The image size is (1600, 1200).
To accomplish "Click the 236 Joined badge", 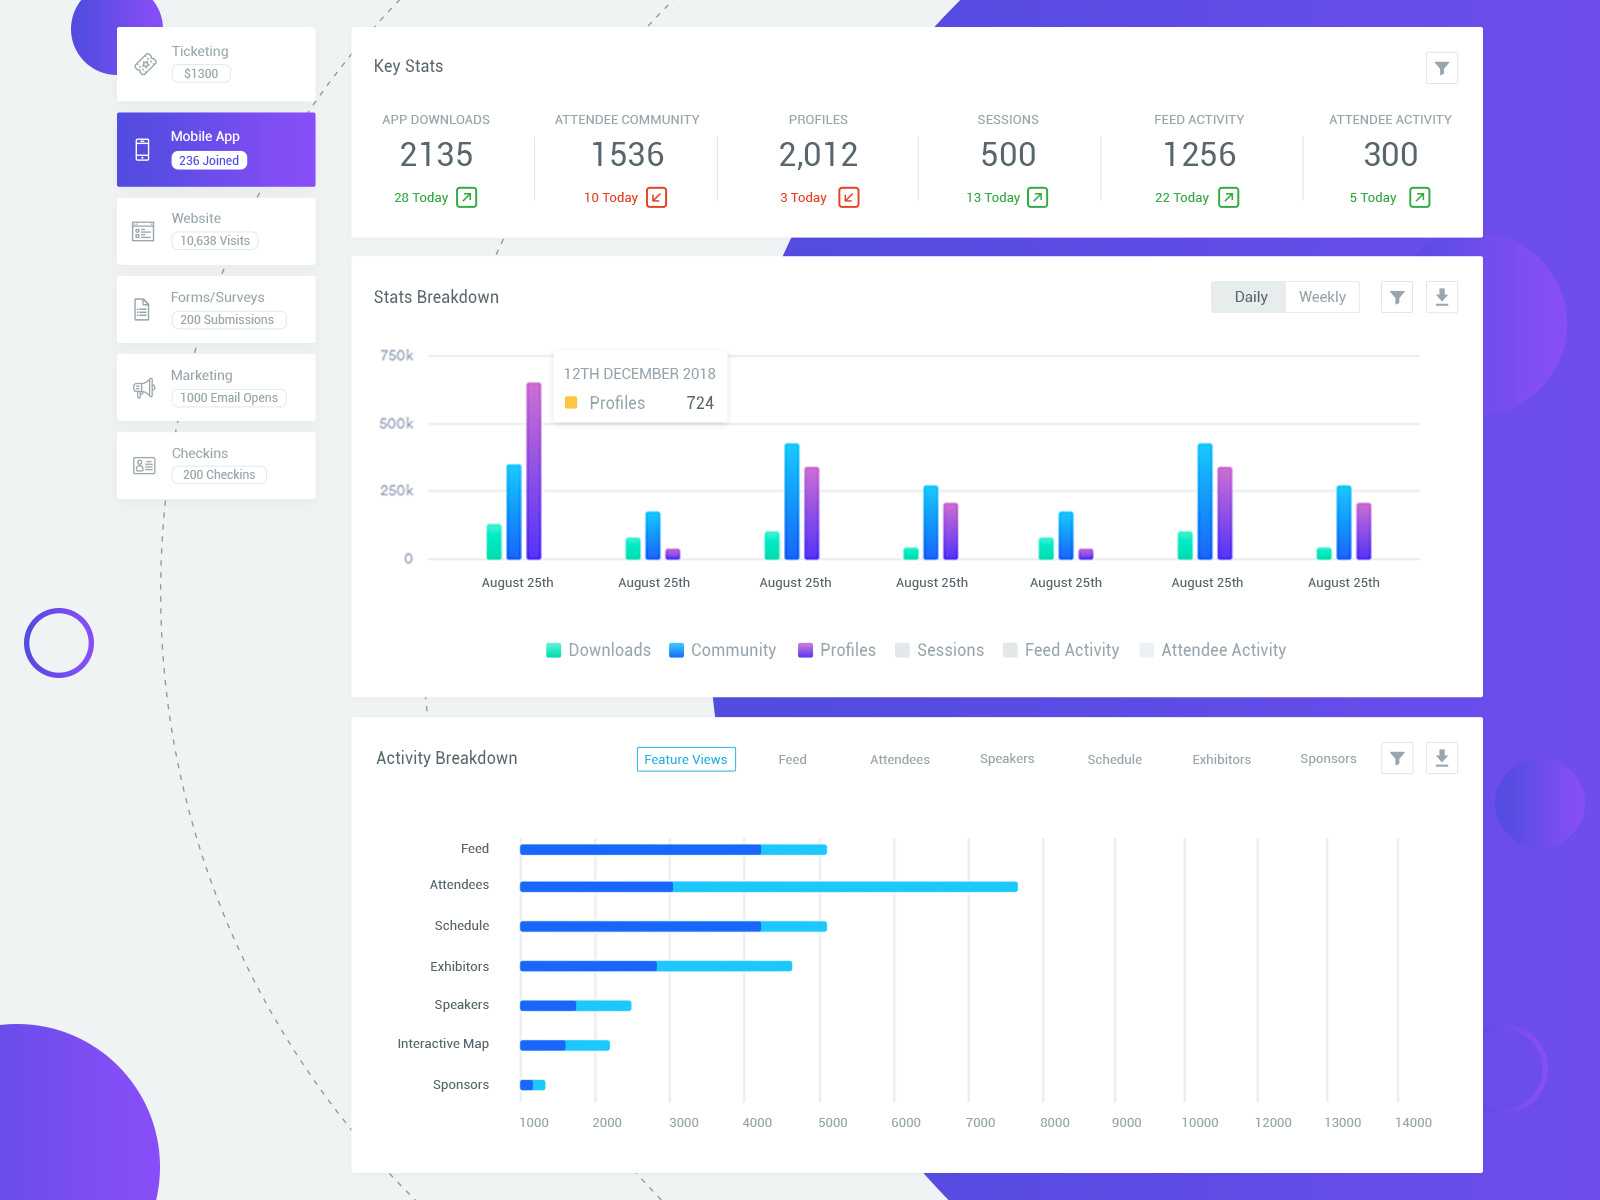I will 208,160.
